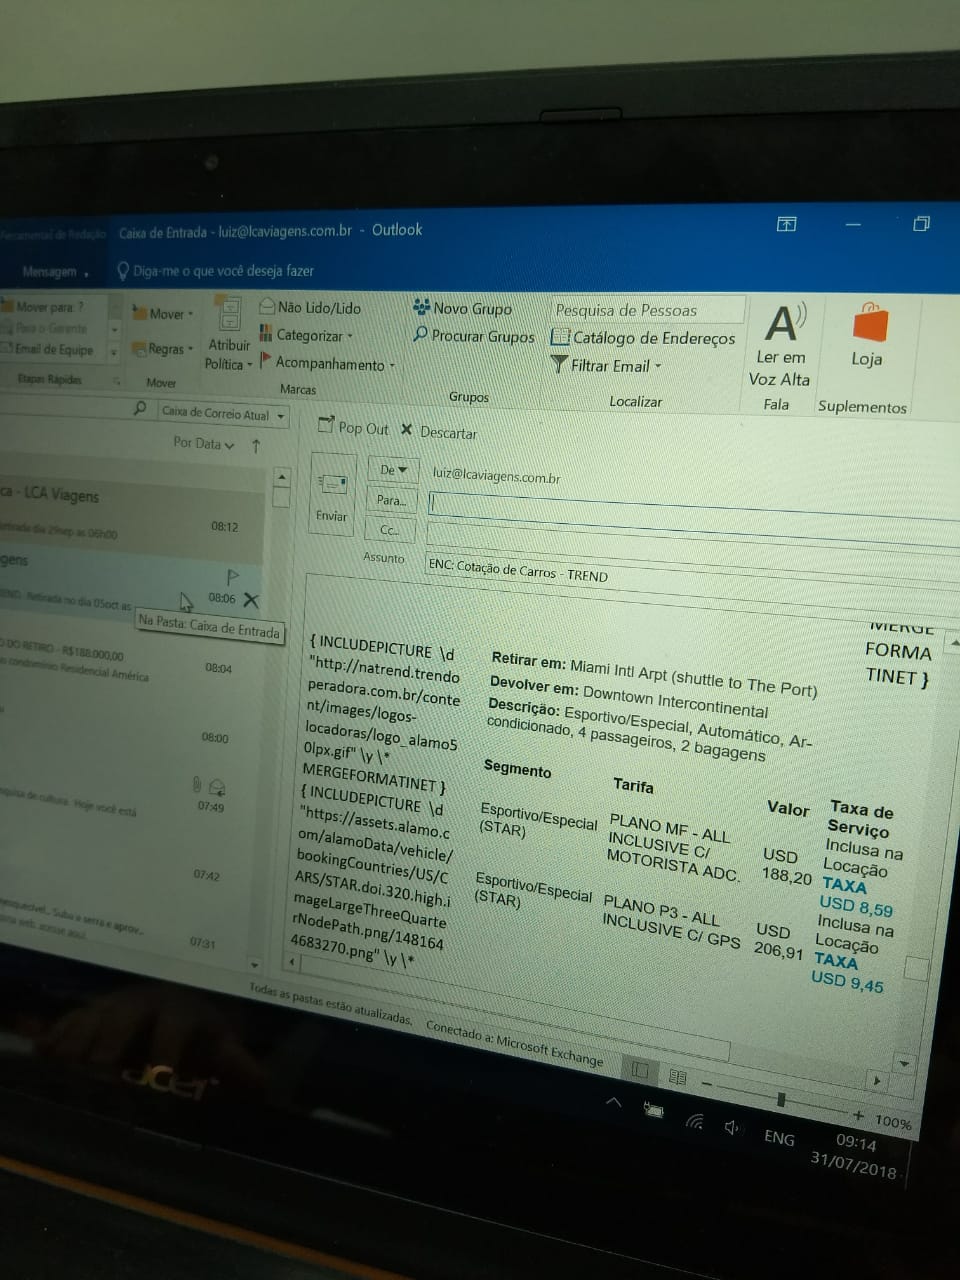Click the Pop Out window icon
960x1280 pixels.
click(325, 425)
